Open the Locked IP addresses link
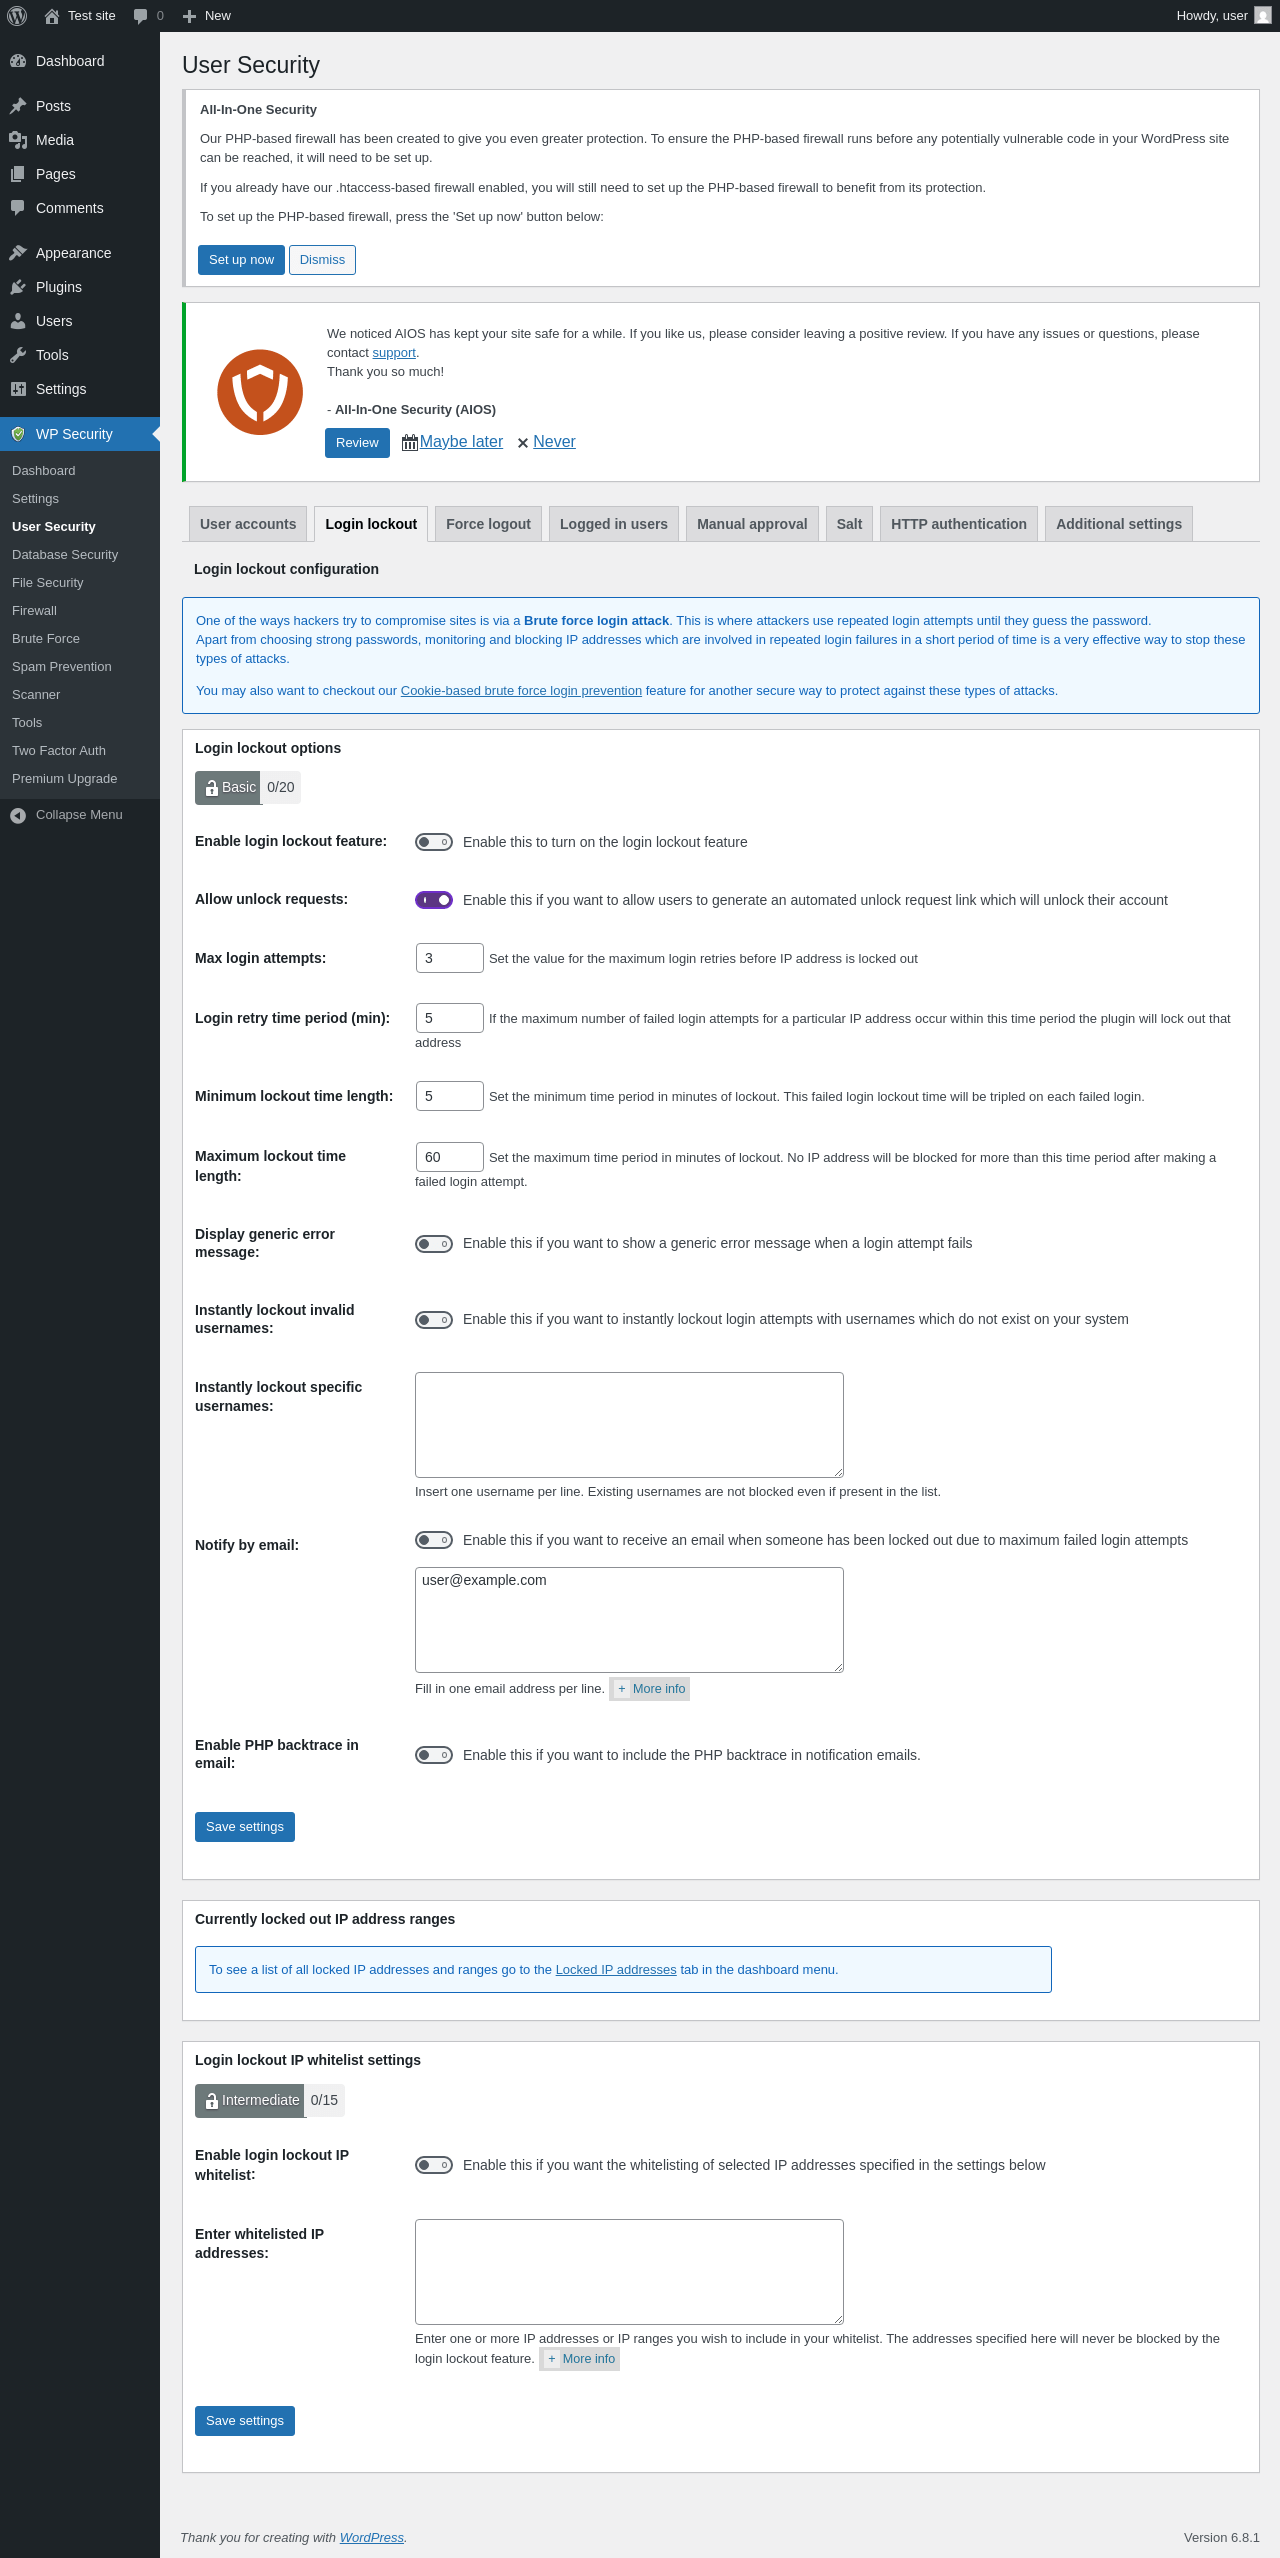1280x2558 pixels. [x=616, y=1970]
